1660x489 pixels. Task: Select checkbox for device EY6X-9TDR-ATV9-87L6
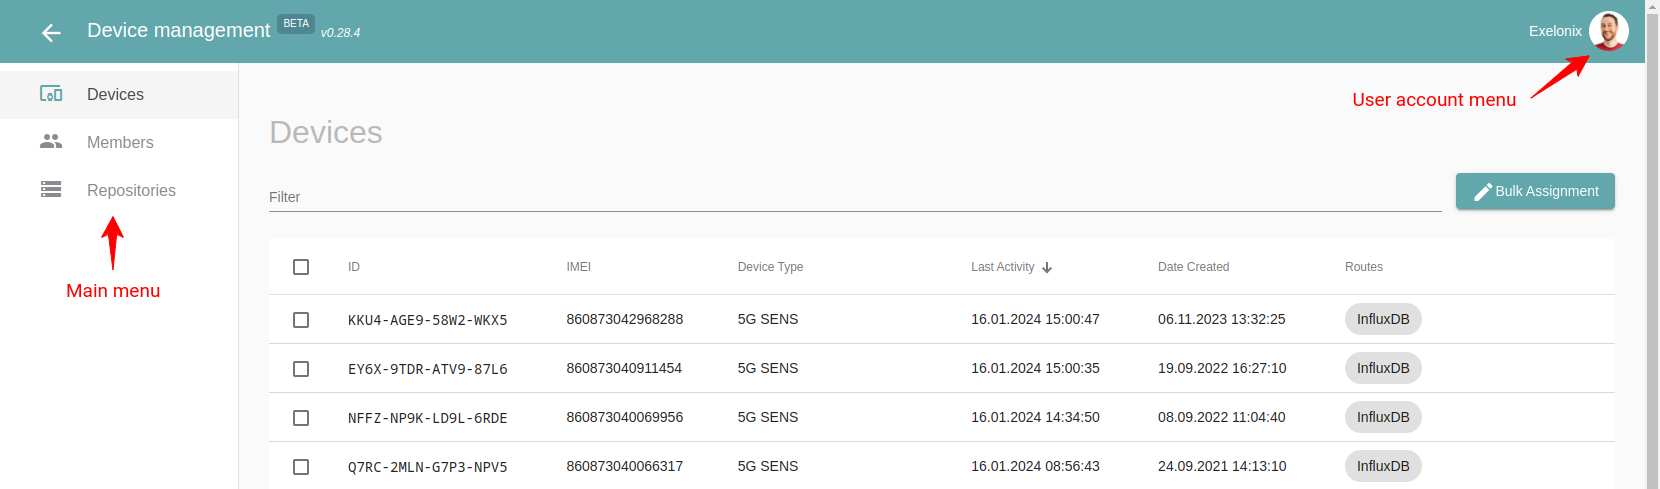point(301,369)
